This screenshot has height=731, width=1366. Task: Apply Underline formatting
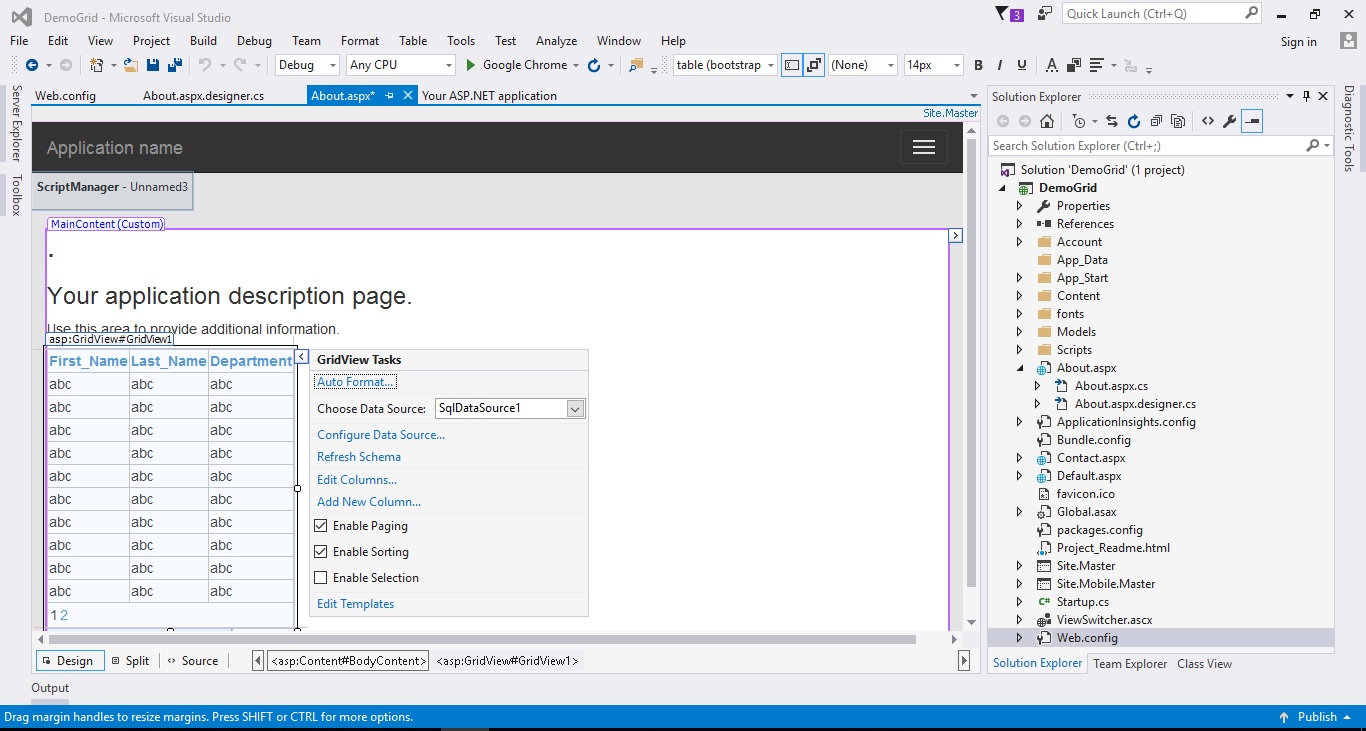[1021, 65]
